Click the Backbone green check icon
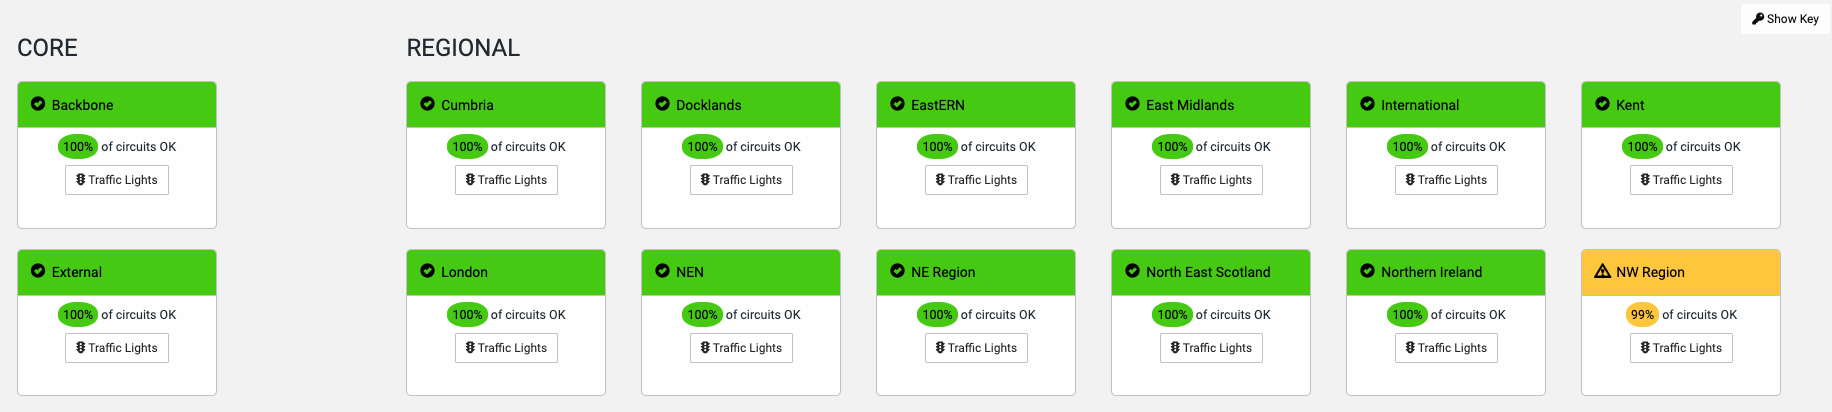Screen dimensions: 1832x412 [x=38, y=104]
